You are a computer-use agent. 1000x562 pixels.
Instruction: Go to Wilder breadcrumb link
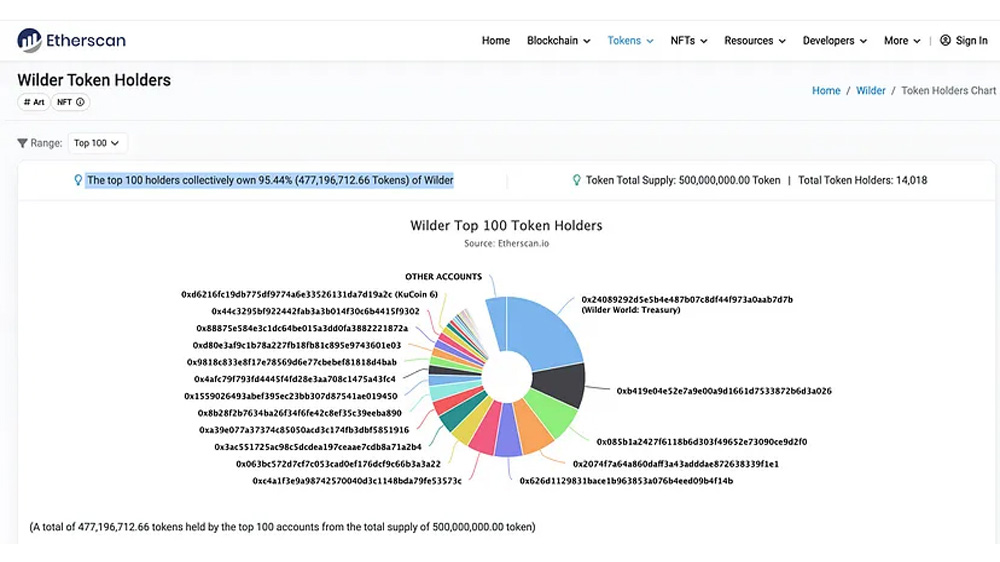click(x=871, y=91)
